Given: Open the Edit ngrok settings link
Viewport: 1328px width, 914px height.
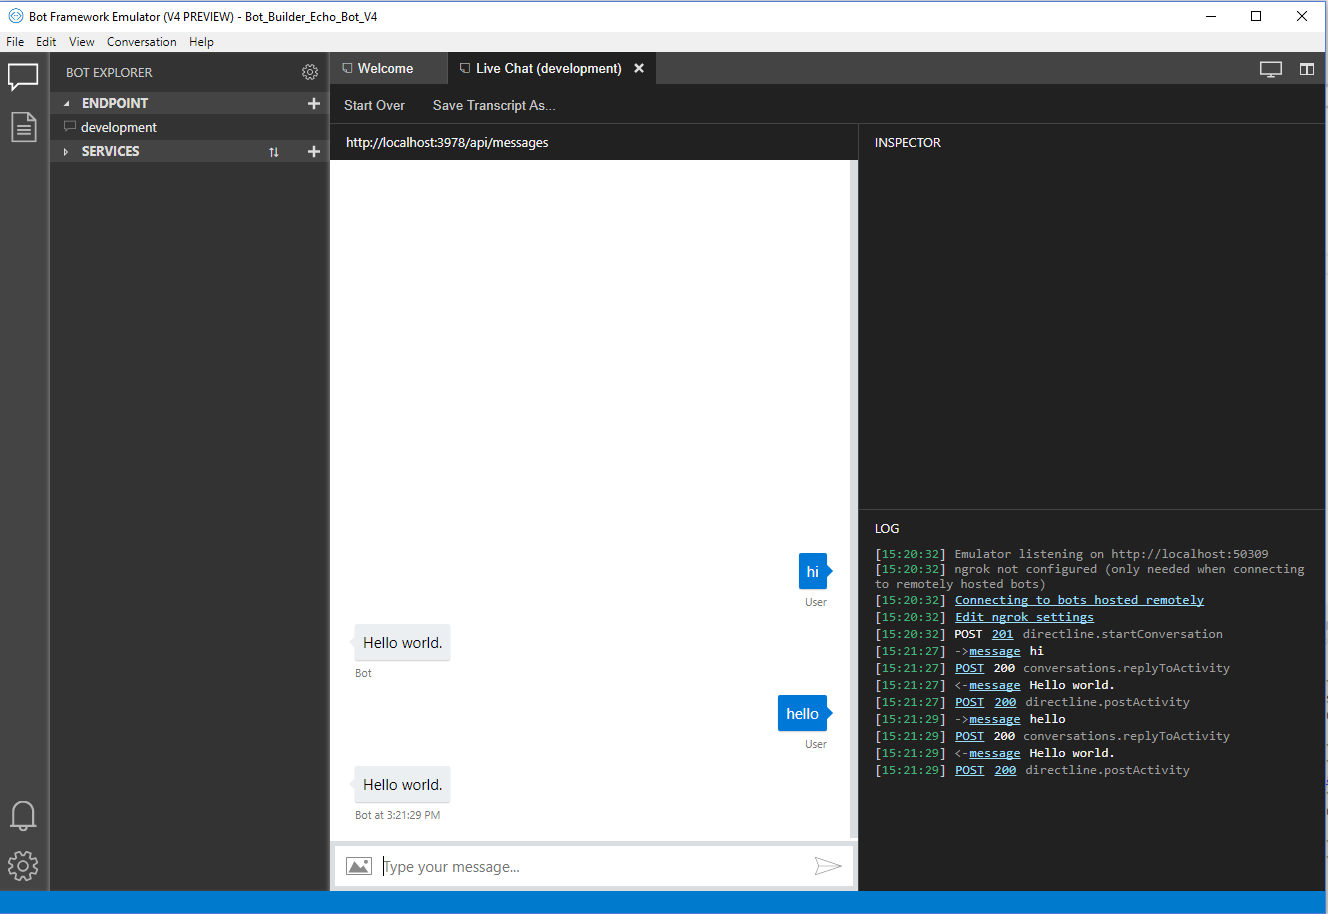Looking at the screenshot, I should (1024, 617).
